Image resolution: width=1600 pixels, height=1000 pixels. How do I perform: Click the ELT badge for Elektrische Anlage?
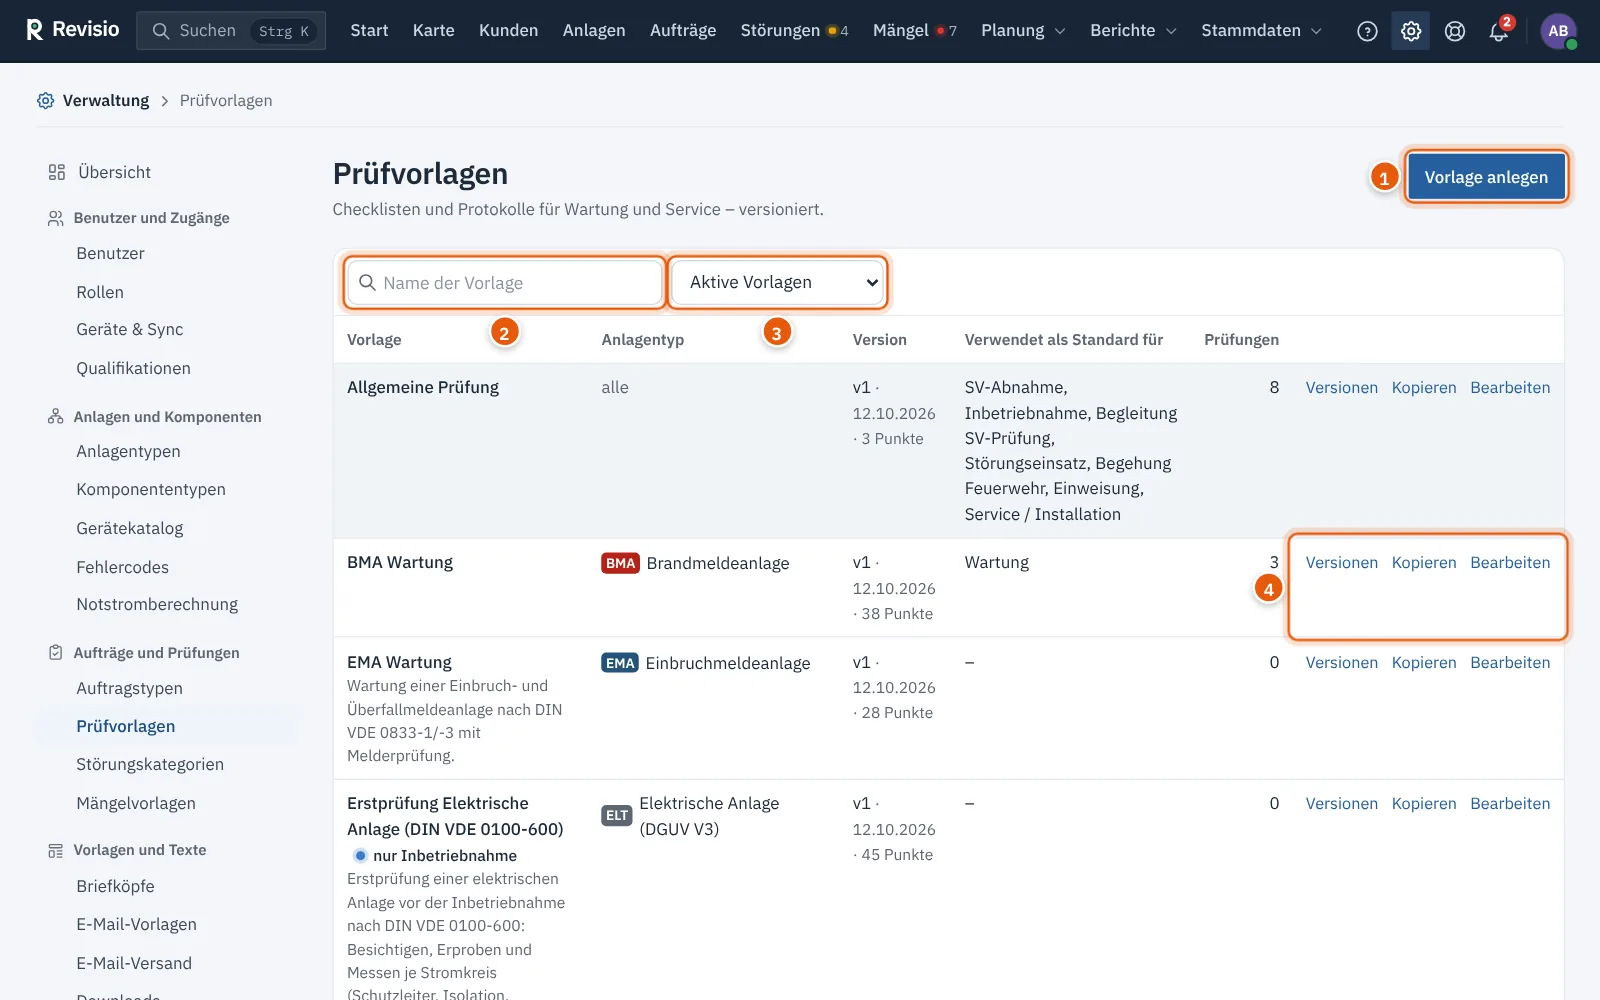(x=617, y=815)
